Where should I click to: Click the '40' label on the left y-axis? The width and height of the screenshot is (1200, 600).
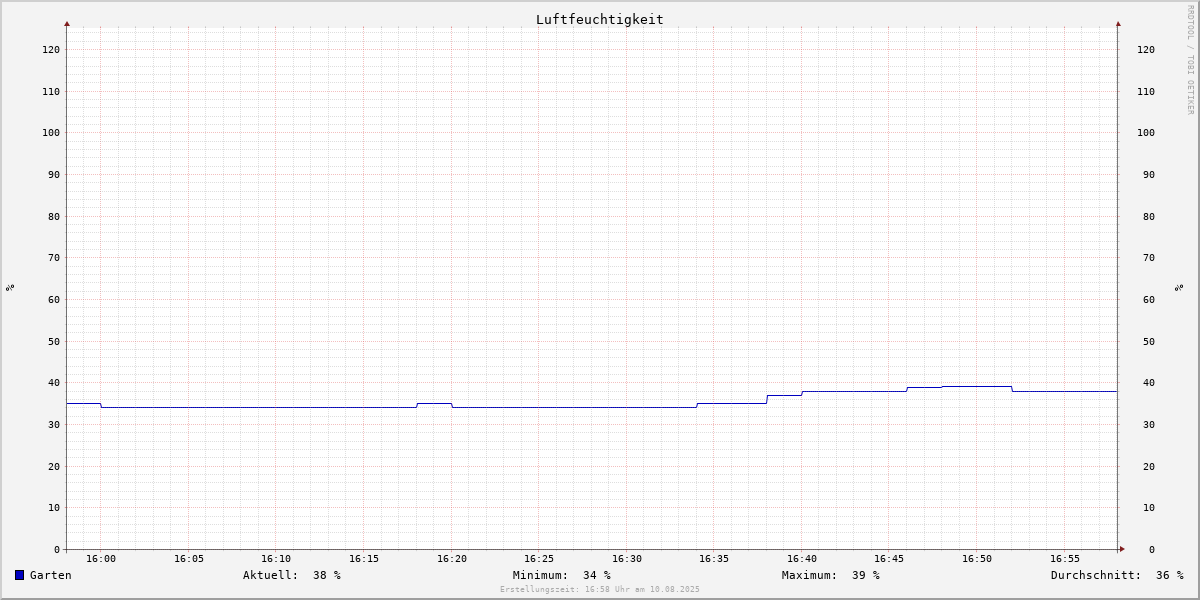pos(54,382)
